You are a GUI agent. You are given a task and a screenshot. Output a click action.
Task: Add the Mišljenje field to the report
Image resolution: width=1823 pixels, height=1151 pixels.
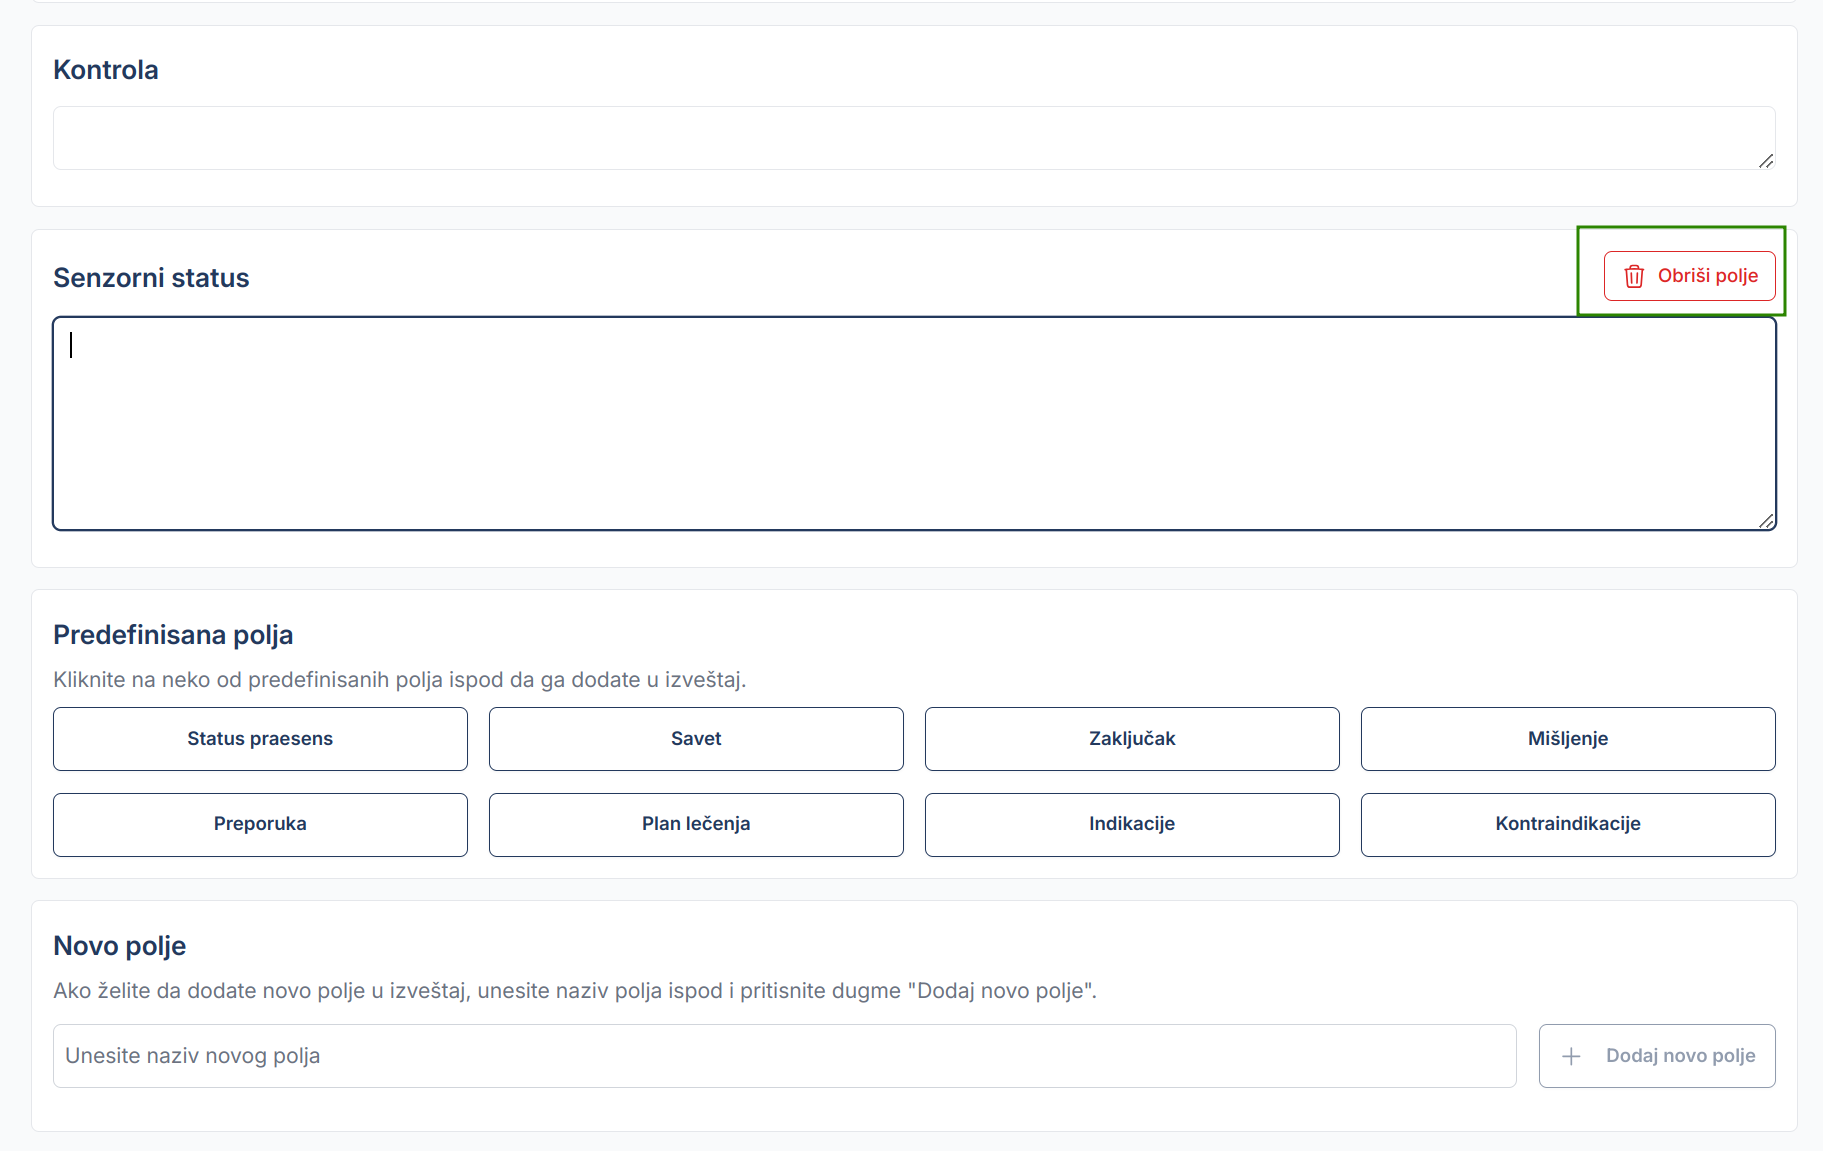[x=1566, y=739]
